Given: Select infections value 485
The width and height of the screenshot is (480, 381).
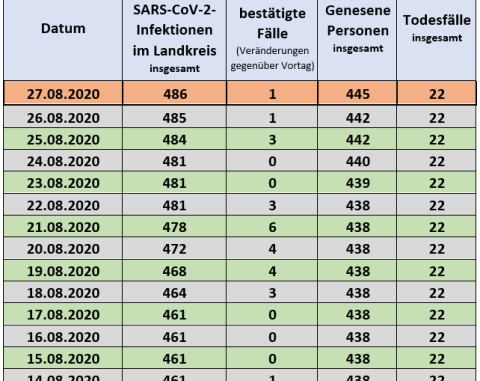Looking at the screenshot, I should [175, 118].
